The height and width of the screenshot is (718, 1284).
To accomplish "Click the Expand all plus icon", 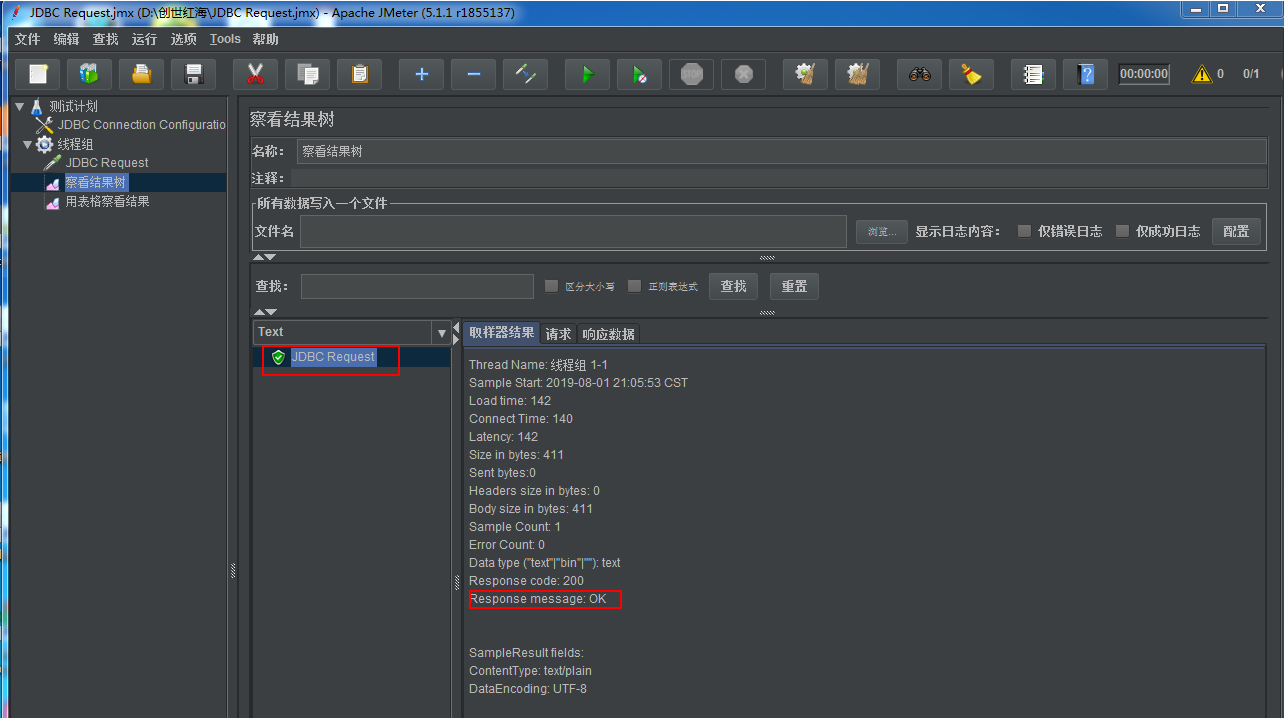I will 422,74.
